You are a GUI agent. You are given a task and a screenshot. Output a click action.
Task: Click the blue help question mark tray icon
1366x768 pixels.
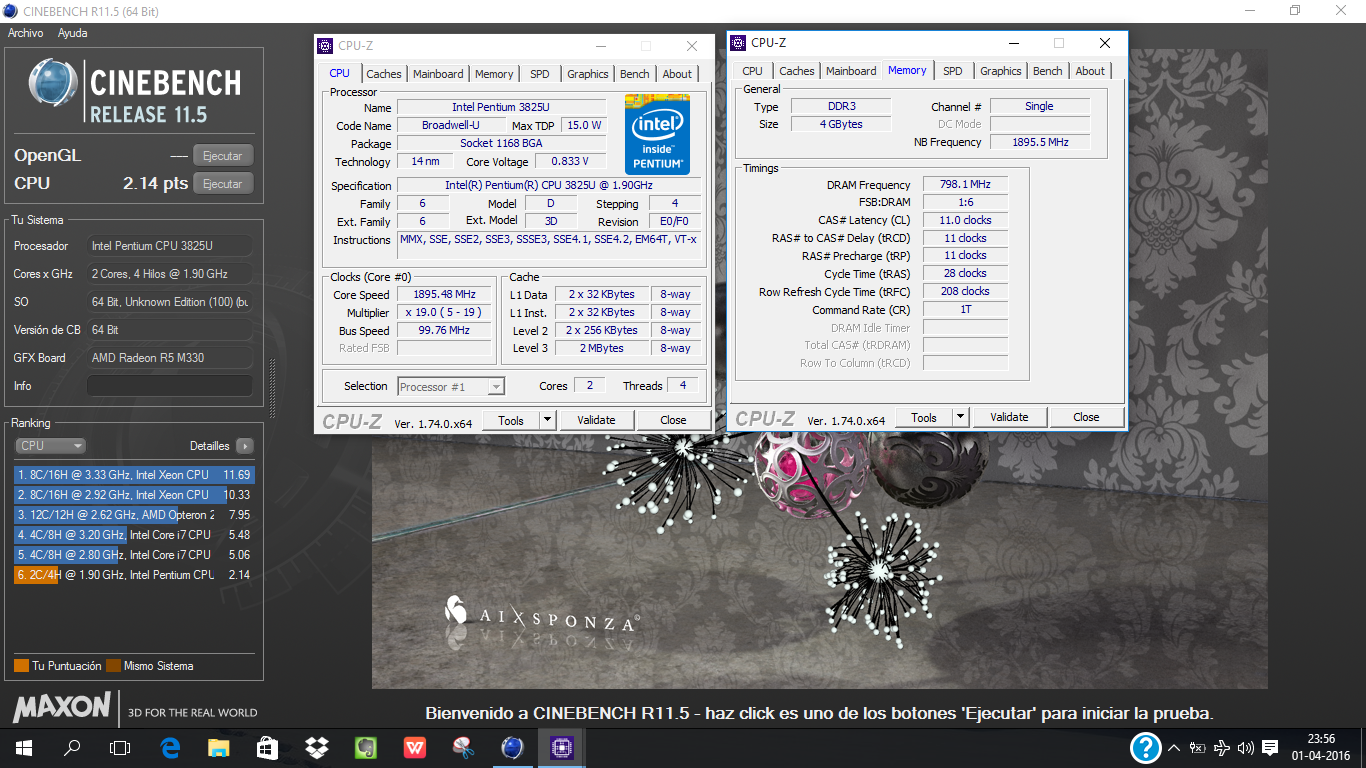(x=1146, y=747)
